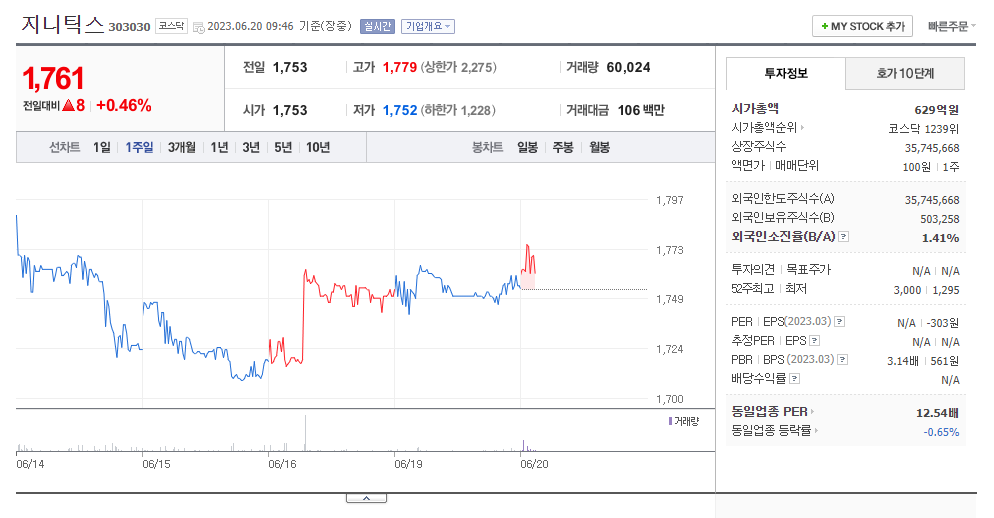Show the 주봉 candlestick chart
This screenshot has height=518, width=994.
pos(563,147)
